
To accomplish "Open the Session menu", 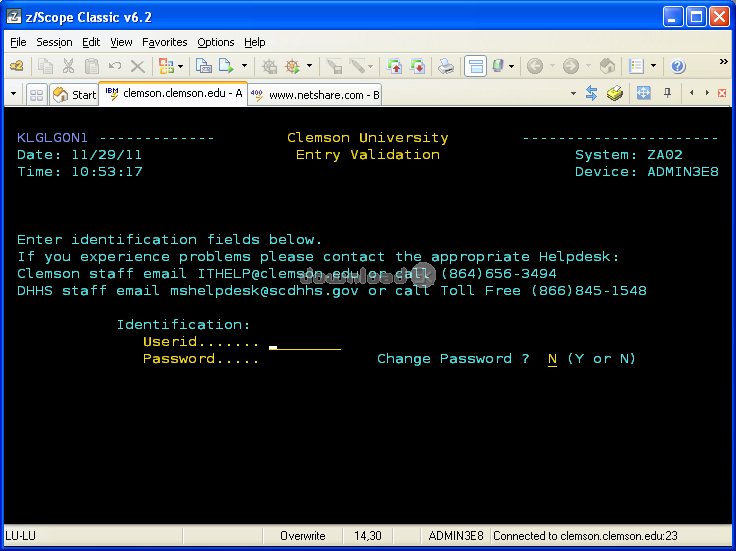I will [54, 42].
